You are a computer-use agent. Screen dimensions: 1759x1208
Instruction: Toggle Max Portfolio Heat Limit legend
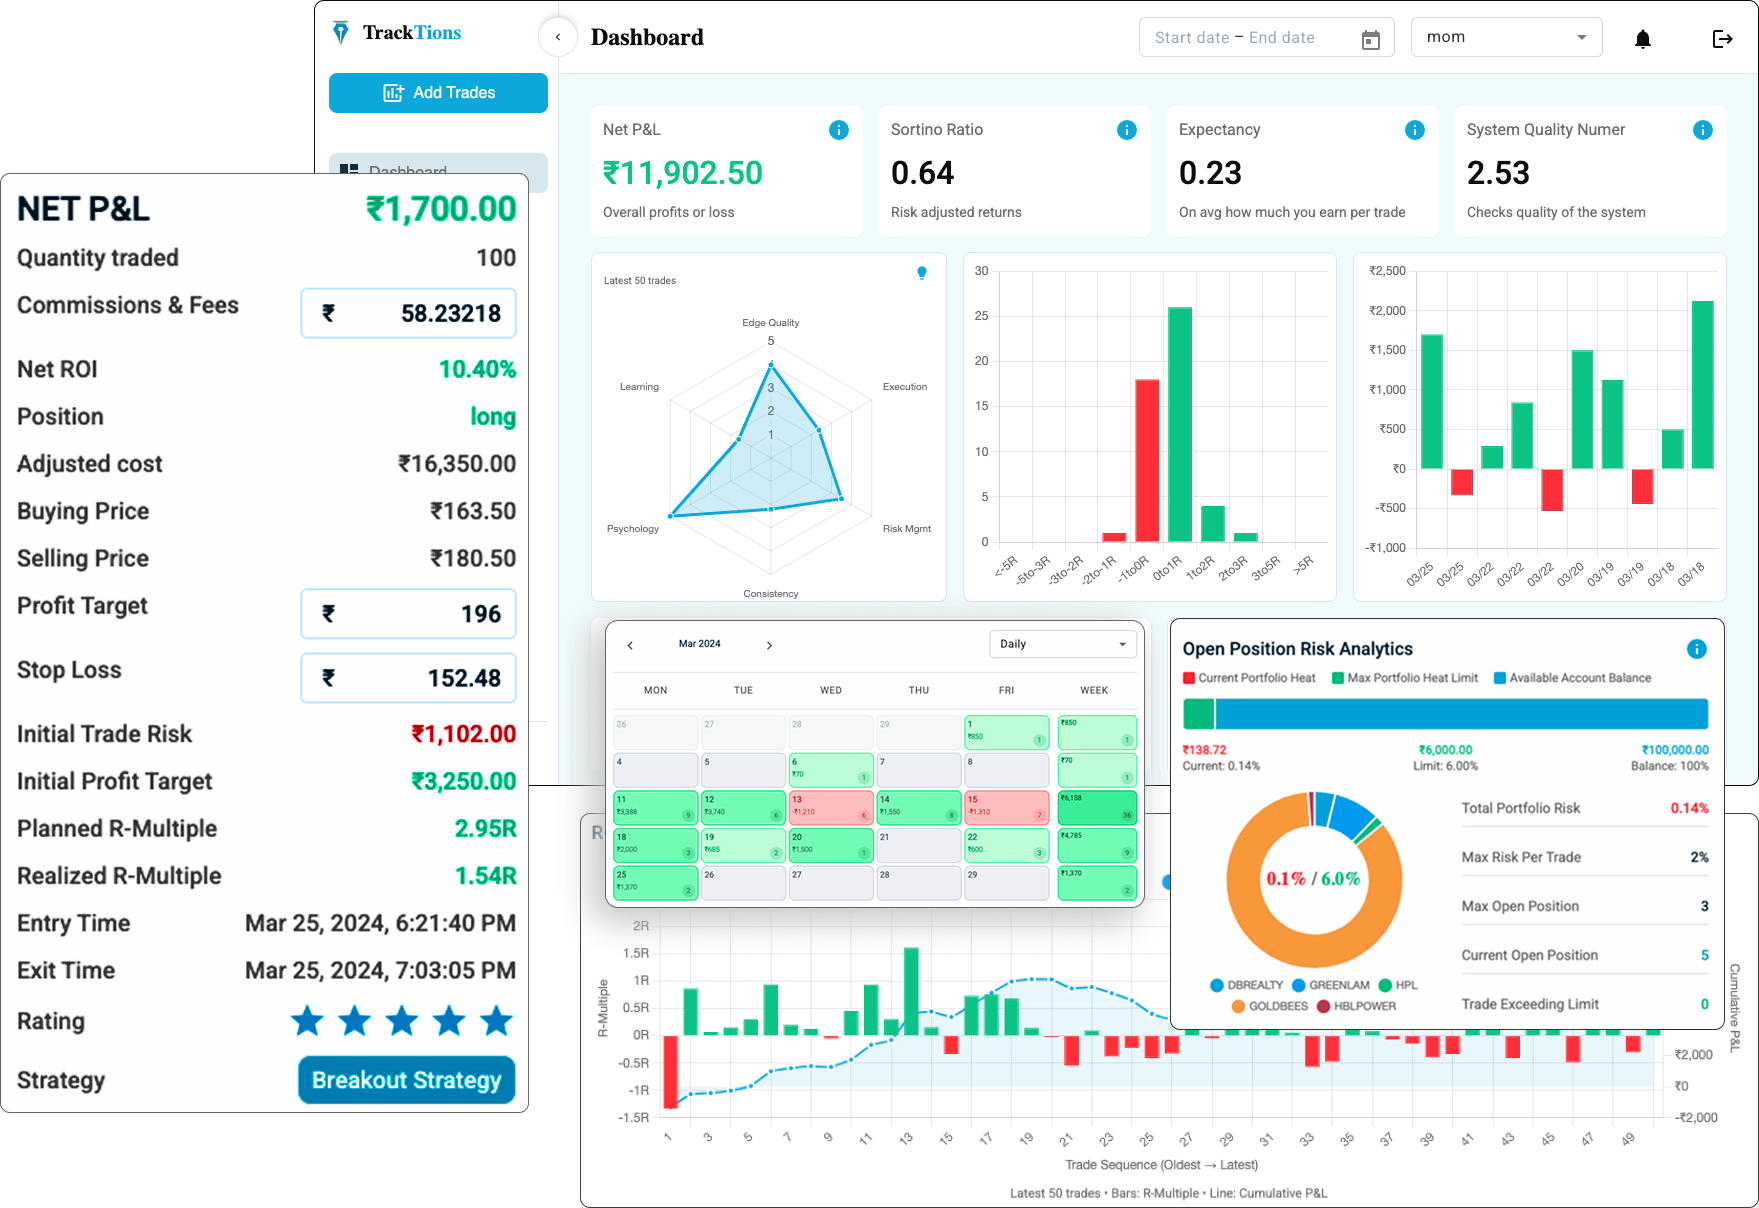point(1404,678)
